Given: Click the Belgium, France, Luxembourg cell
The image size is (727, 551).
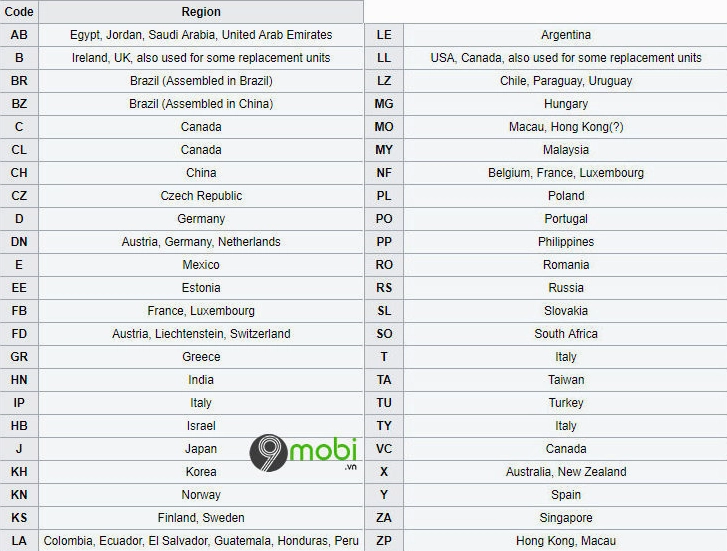Looking at the screenshot, I should (566, 173).
